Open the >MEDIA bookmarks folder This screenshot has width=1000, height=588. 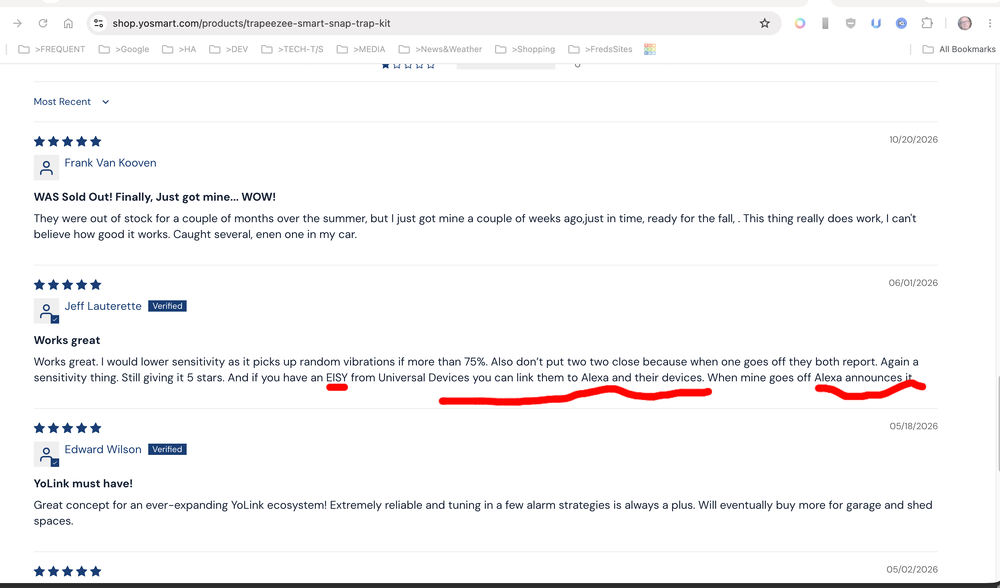click(361, 49)
